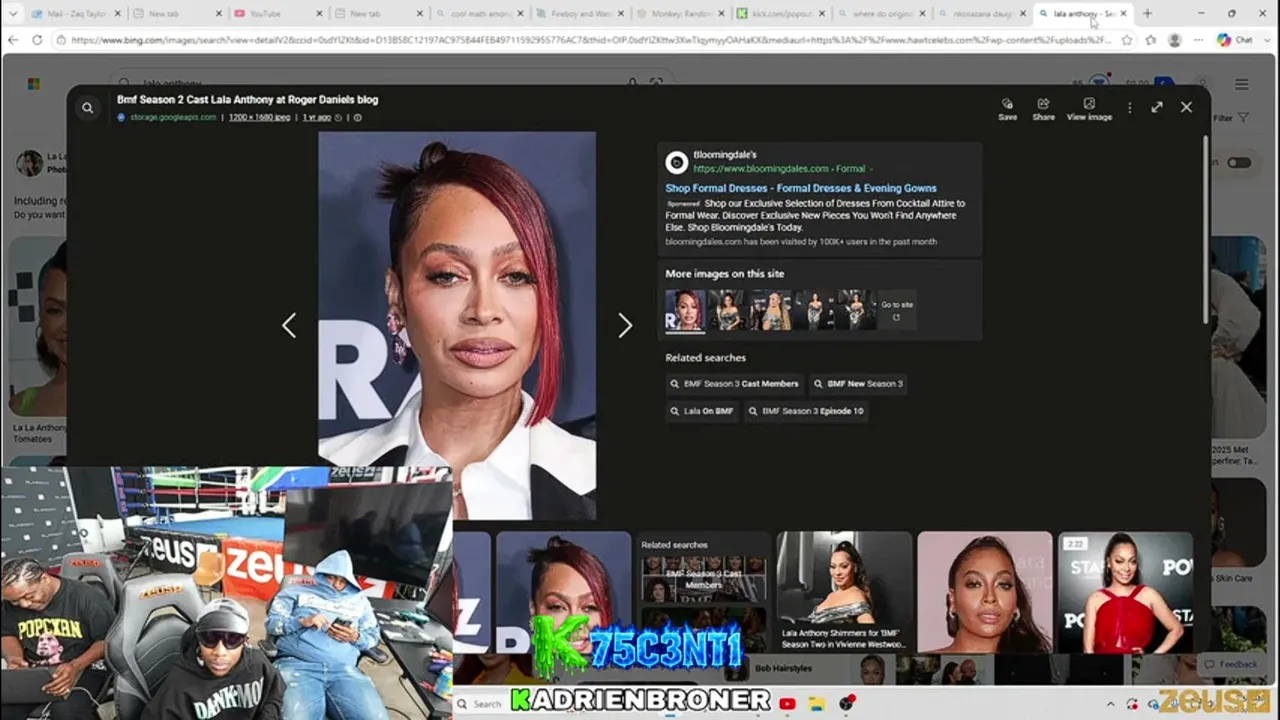Open File Explorer from the taskbar

pos(816,704)
